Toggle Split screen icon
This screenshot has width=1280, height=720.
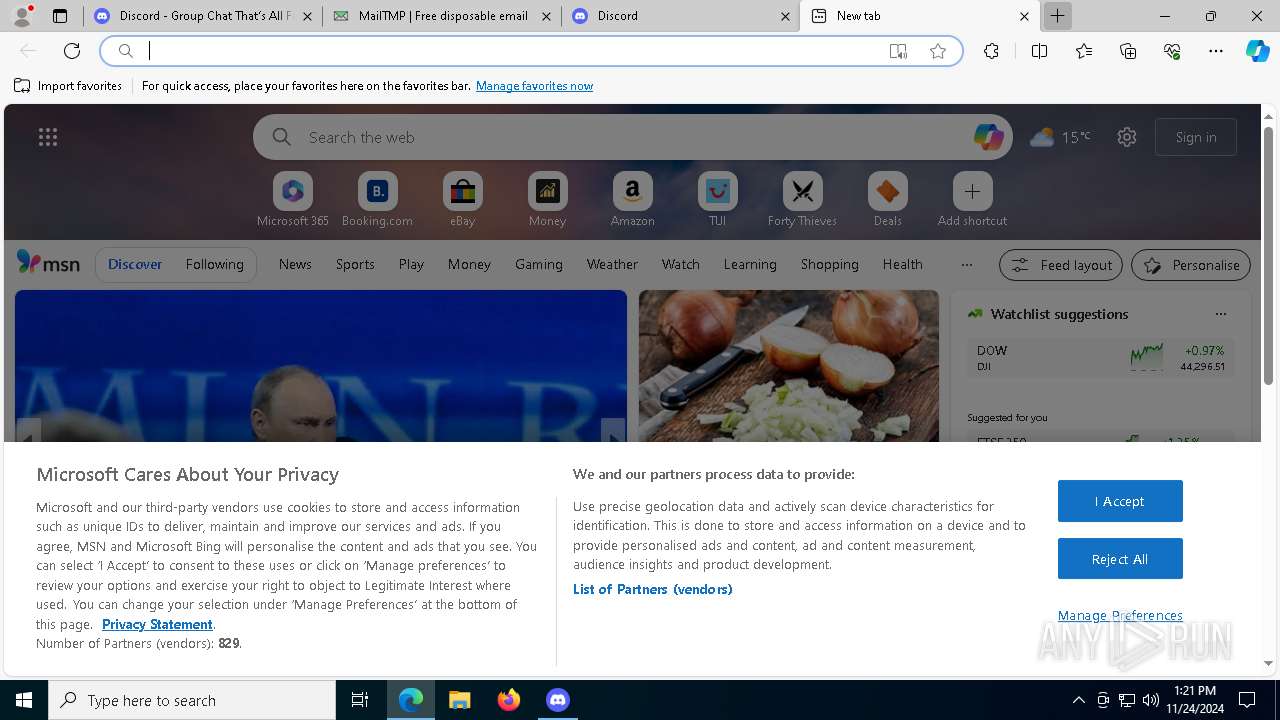pyautogui.click(x=1039, y=51)
